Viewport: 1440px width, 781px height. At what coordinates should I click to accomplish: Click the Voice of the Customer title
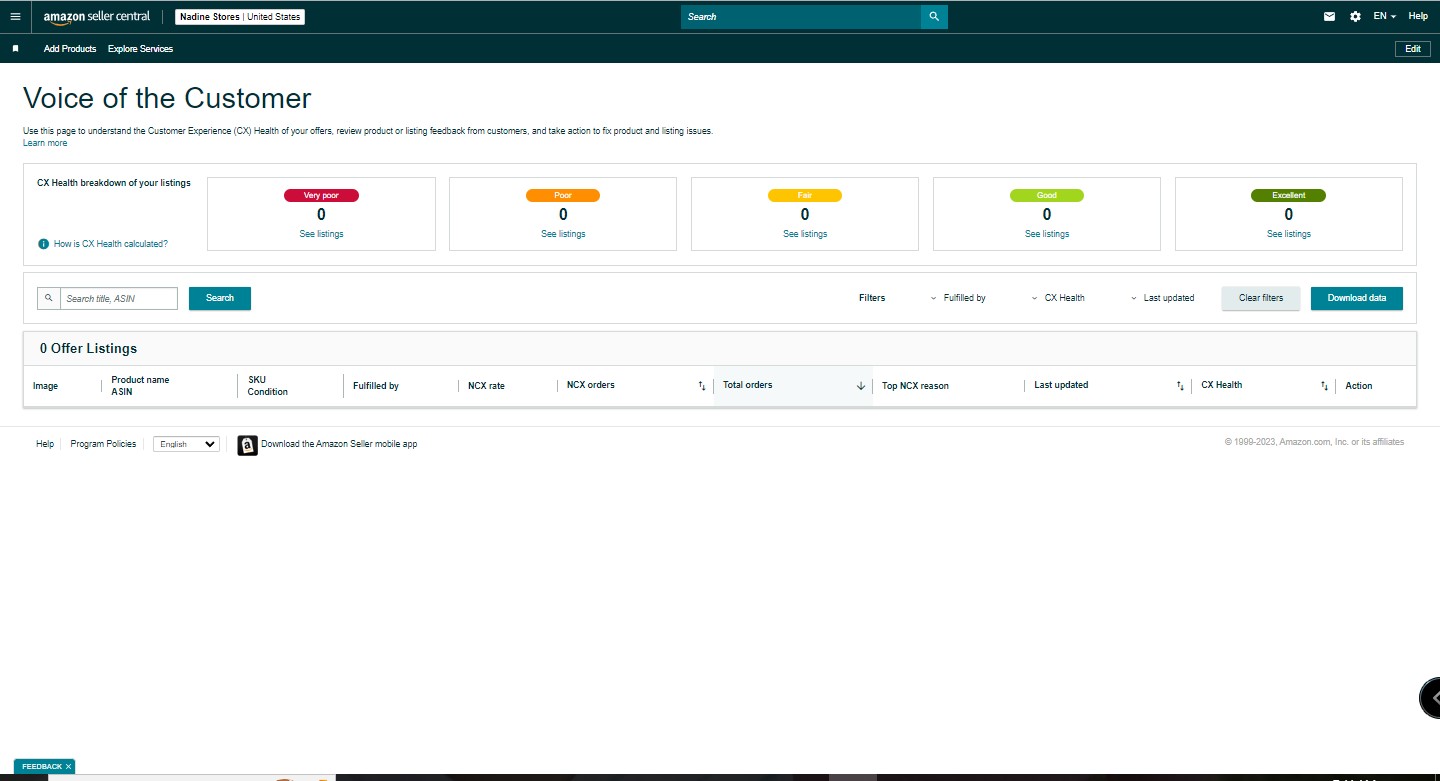(x=167, y=98)
